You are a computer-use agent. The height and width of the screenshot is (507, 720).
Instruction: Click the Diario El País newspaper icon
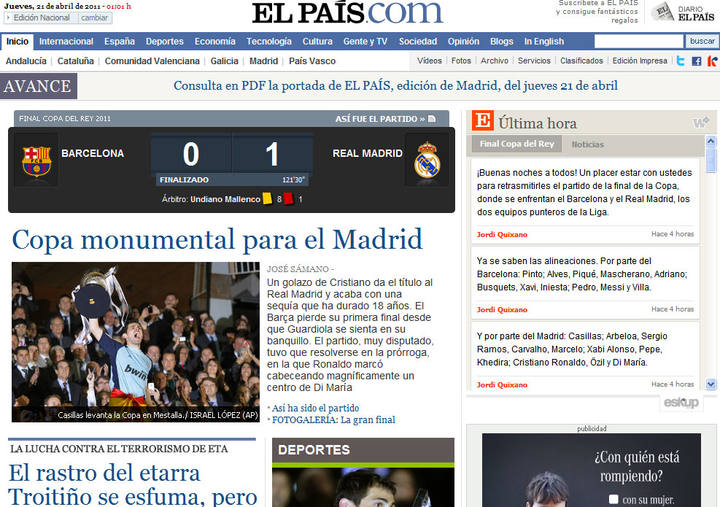[x=662, y=12]
